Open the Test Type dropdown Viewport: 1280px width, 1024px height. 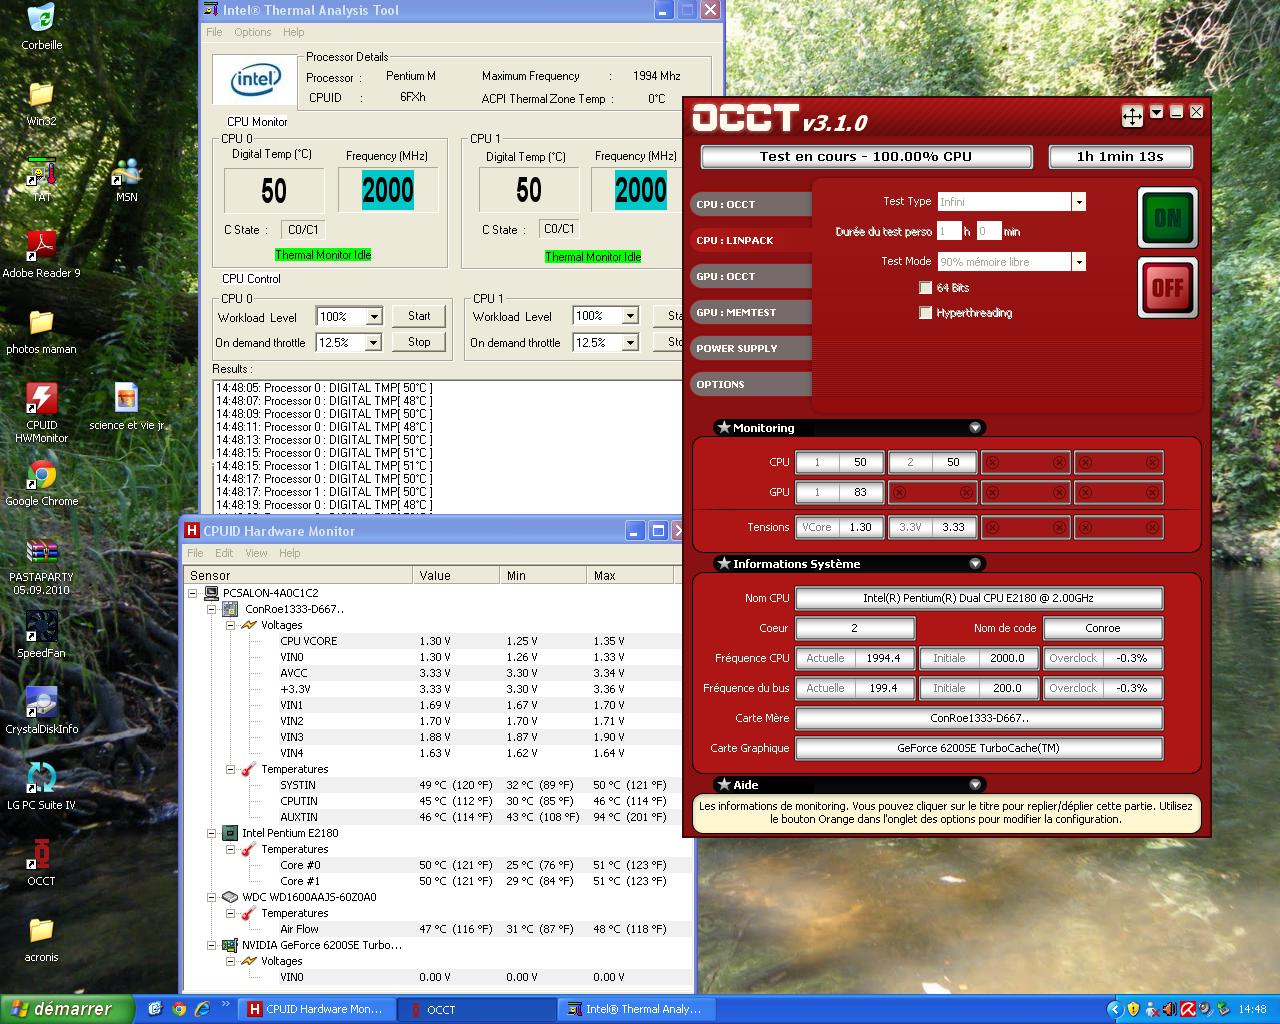[x=1078, y=202]
